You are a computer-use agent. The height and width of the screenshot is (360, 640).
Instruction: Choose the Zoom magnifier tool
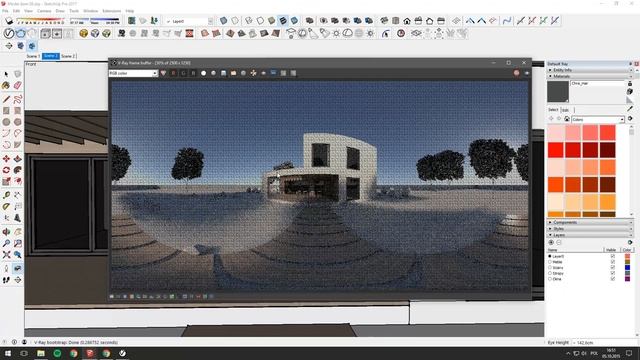(x=6, y=243)
